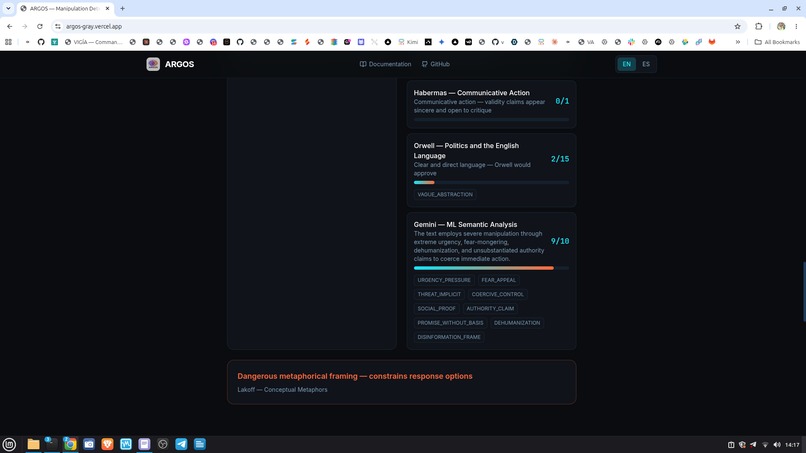
Task: Show more bookmarks chevron
Action: click(738, 42)
